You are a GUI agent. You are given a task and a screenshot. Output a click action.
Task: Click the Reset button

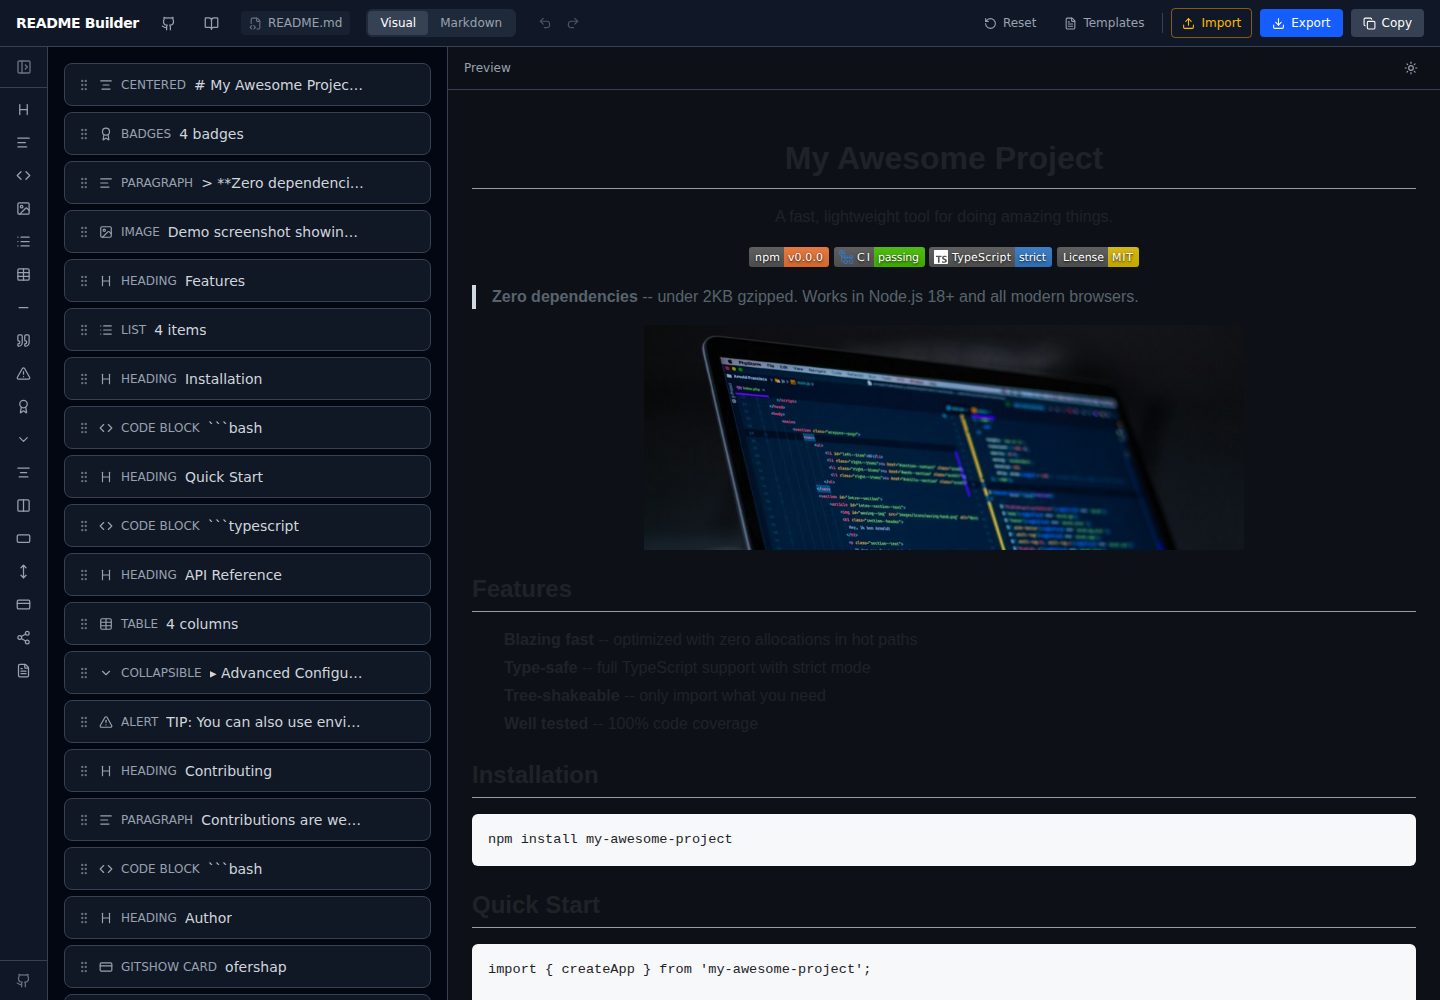[1010, 23]
